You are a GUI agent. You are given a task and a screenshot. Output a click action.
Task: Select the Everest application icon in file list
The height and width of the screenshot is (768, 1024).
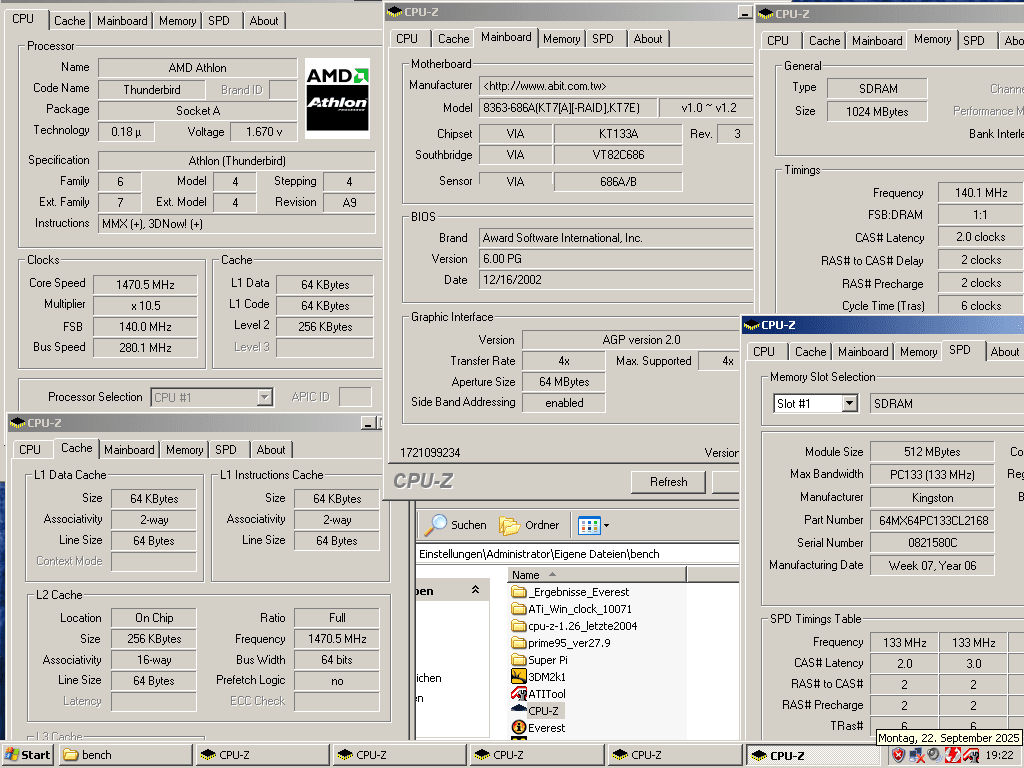click(519, 728)
